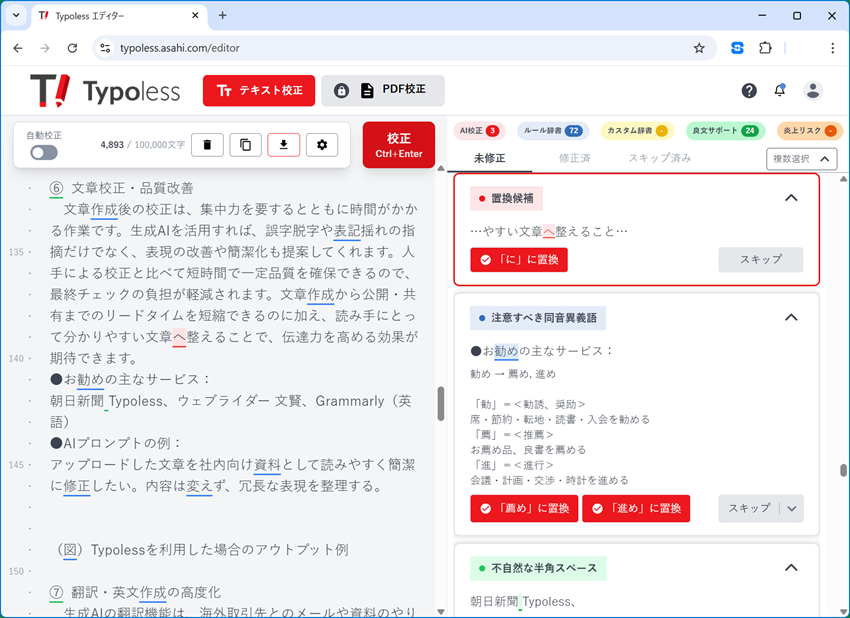Screen dimensions: 850x618
Task: Select the テキスト校正 mode button
Action: click(258, 90)
